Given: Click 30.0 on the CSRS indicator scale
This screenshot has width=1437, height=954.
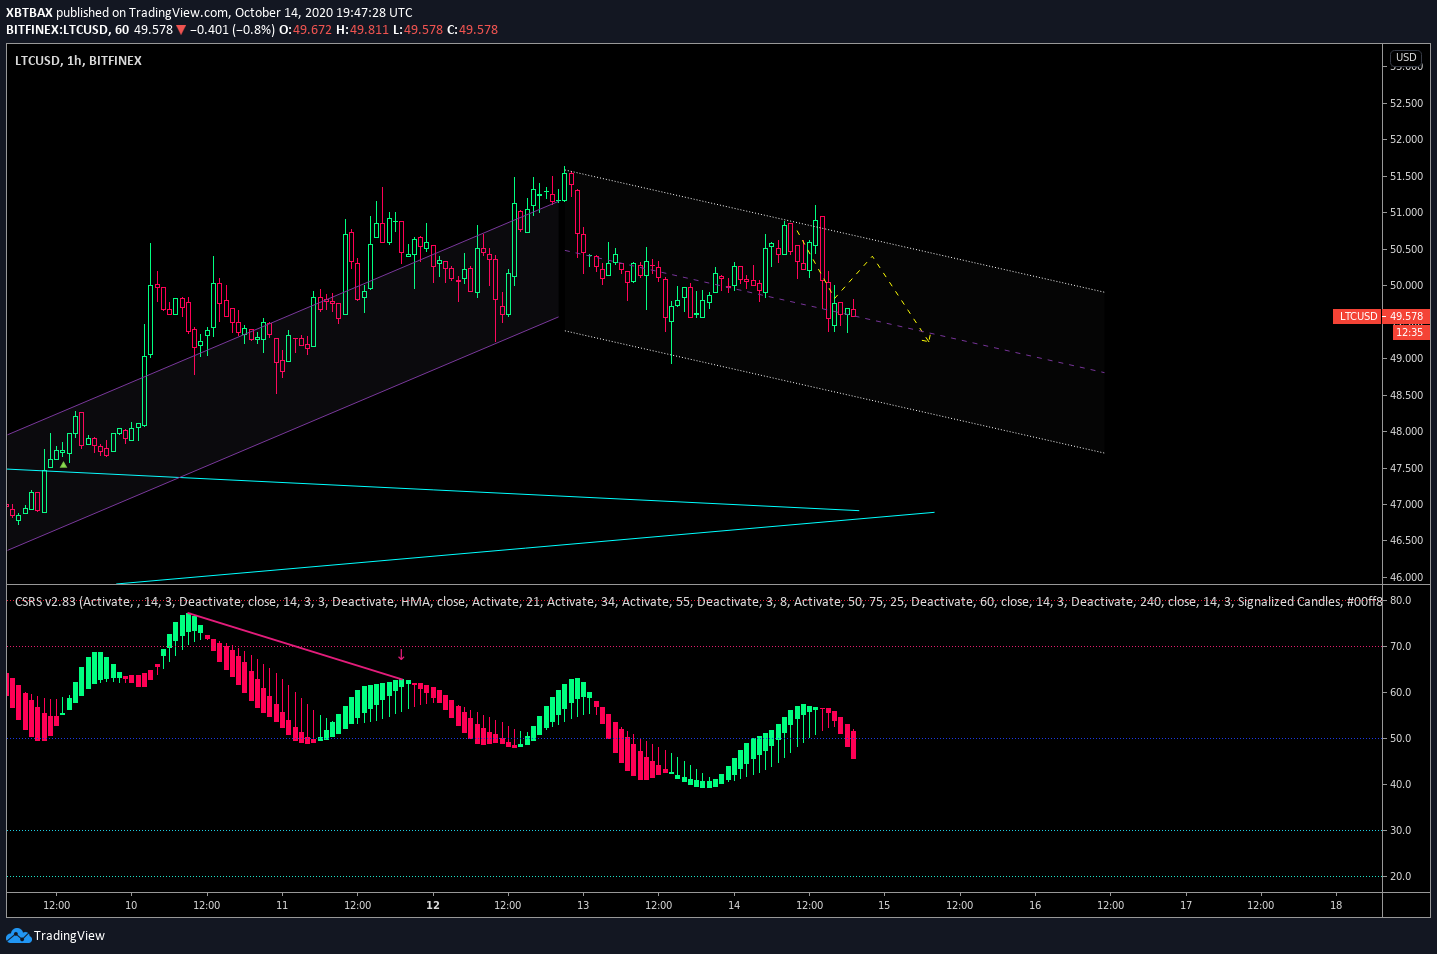Looking at the screenshot, I should coord(1400,831).
